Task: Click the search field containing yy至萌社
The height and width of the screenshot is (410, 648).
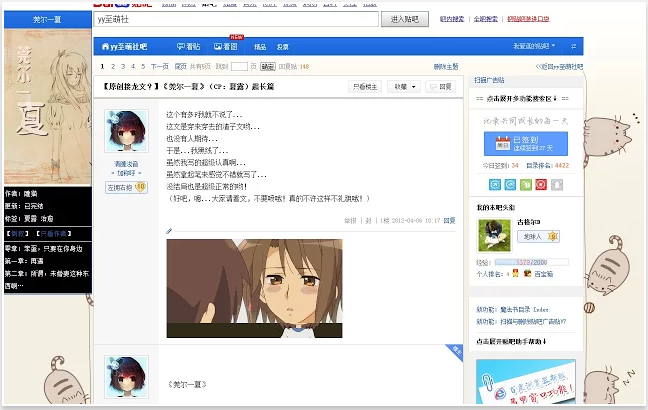Action: click(x=236, y=19)
